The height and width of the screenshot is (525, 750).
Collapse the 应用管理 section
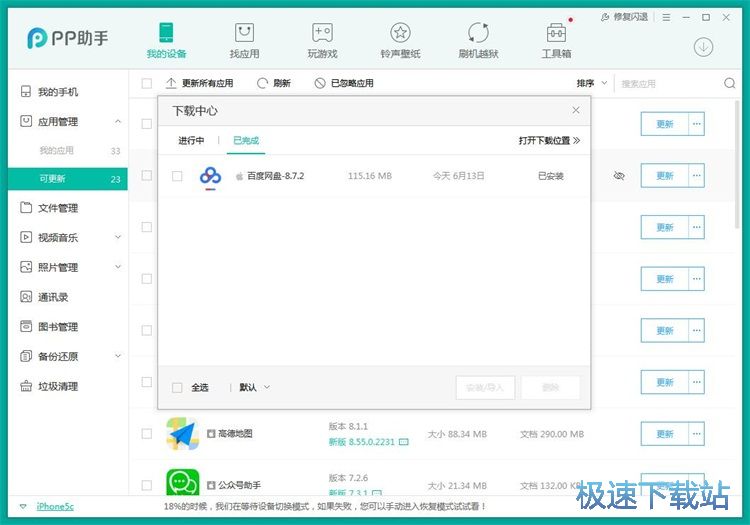(x=118, y=121)
